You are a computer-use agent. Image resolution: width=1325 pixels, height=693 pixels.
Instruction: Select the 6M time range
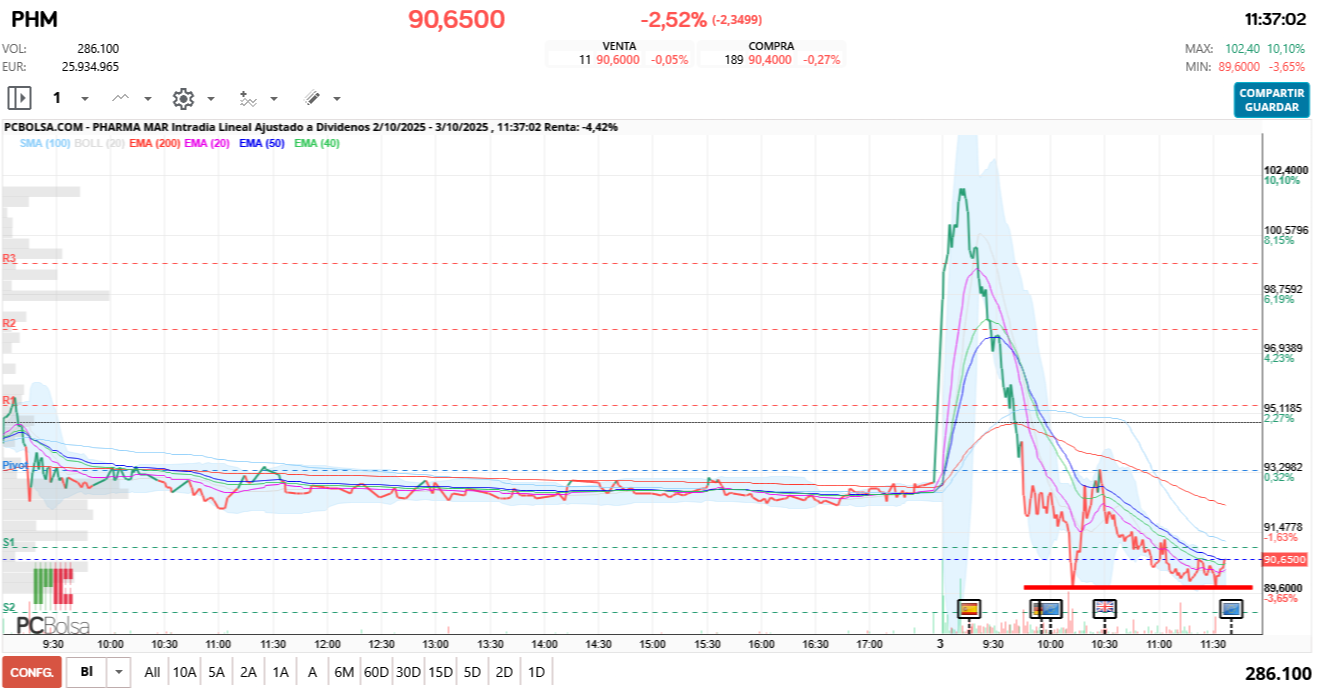tap(344, 672)
